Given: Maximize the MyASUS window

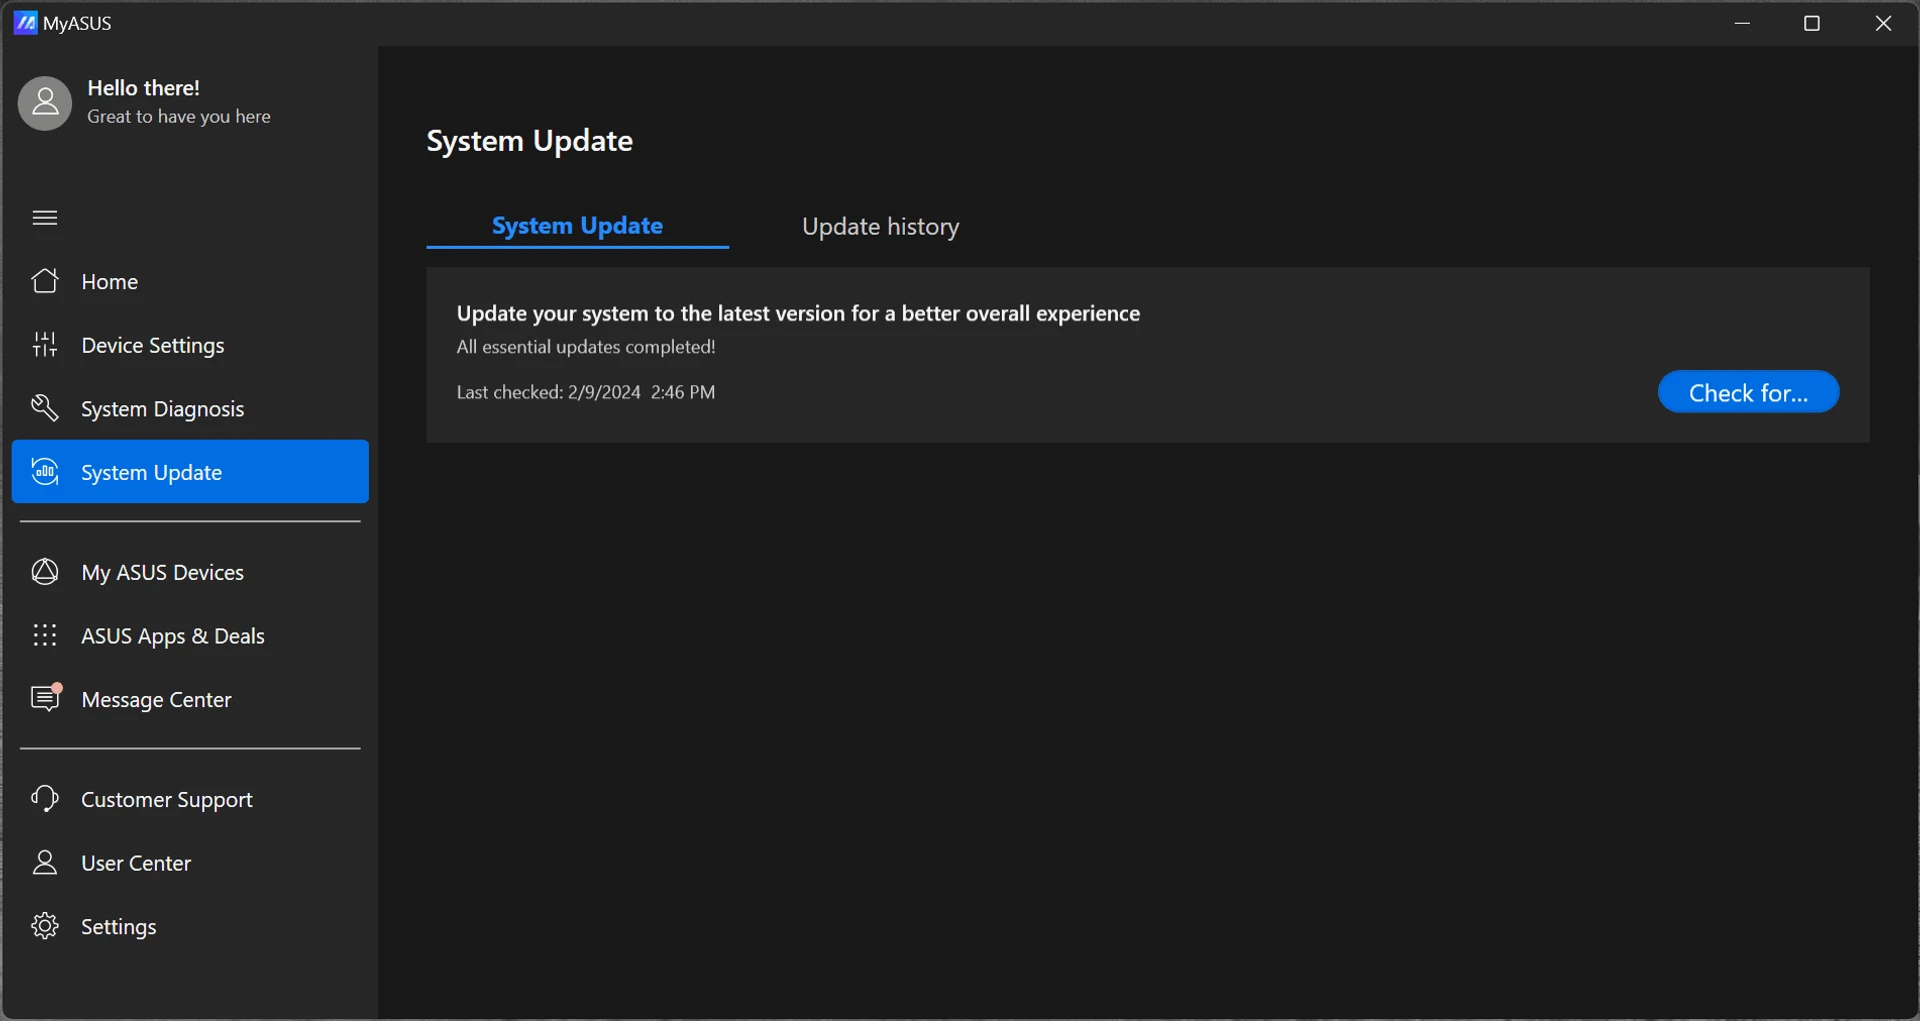Looking at the screenshot, I should pyautogui.click(x=1812, y=23).
